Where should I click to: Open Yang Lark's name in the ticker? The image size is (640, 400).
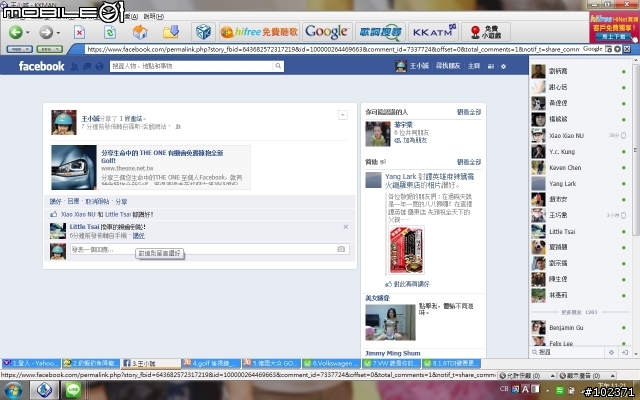[400, 176]
